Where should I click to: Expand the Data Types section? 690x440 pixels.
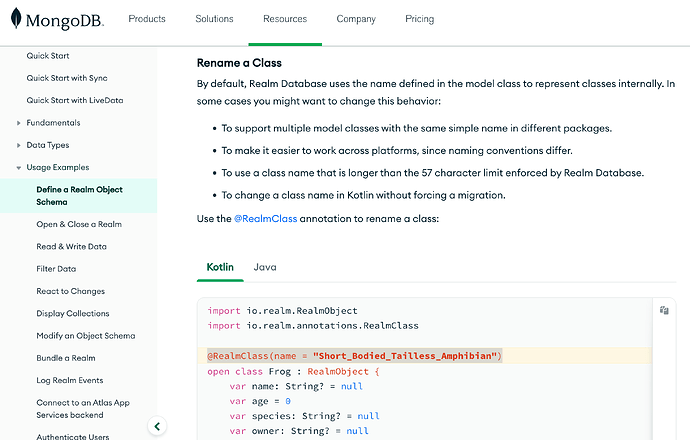pos(19,145)
